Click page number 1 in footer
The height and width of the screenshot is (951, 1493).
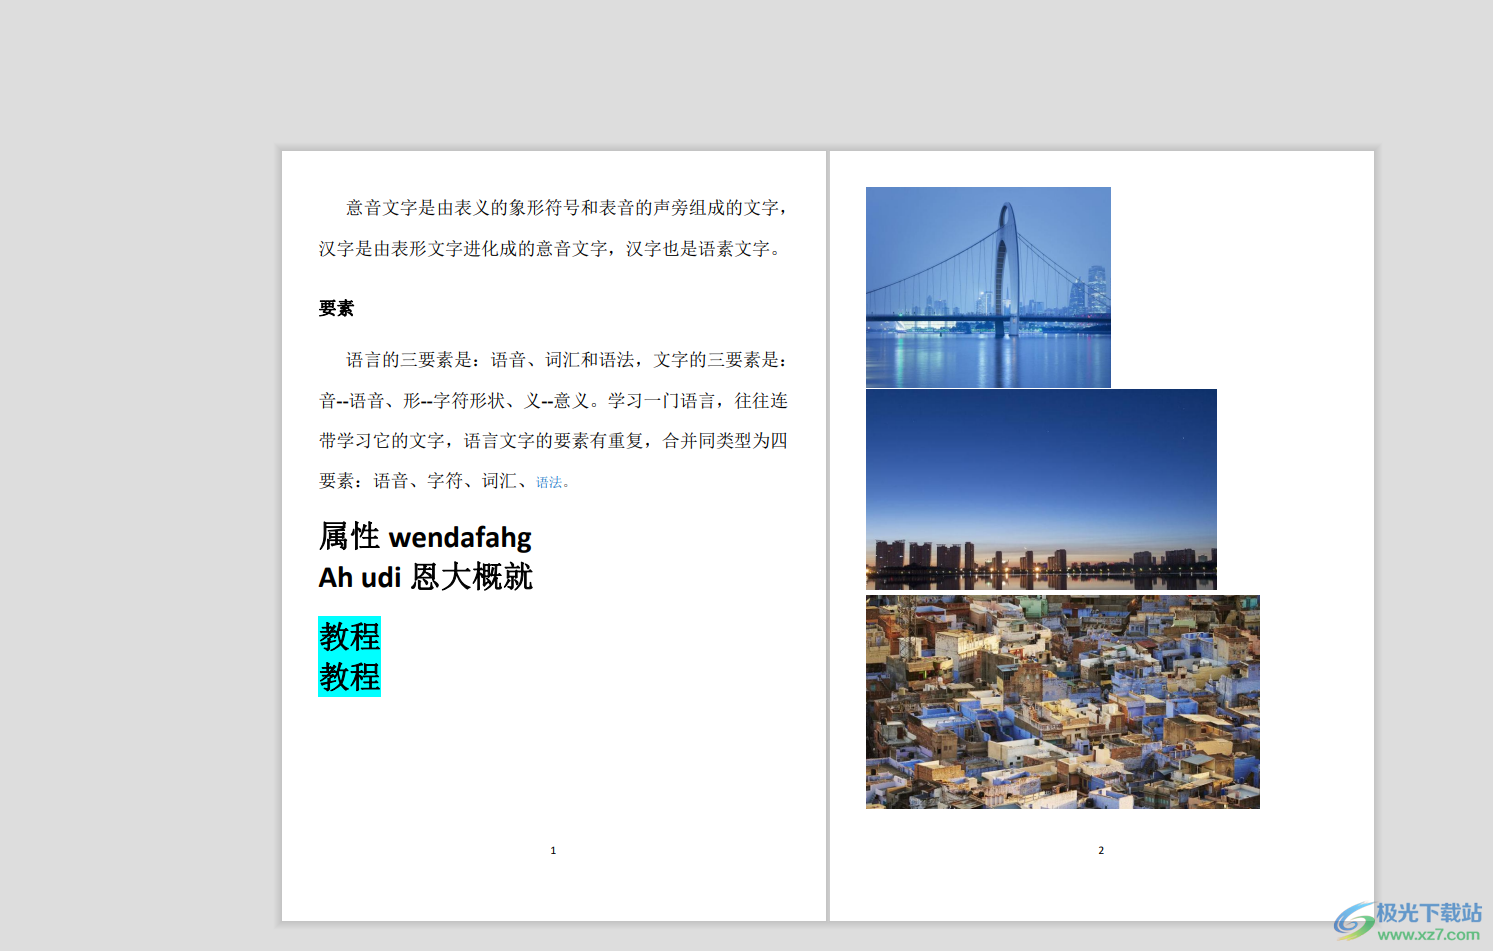pos(553,850)
